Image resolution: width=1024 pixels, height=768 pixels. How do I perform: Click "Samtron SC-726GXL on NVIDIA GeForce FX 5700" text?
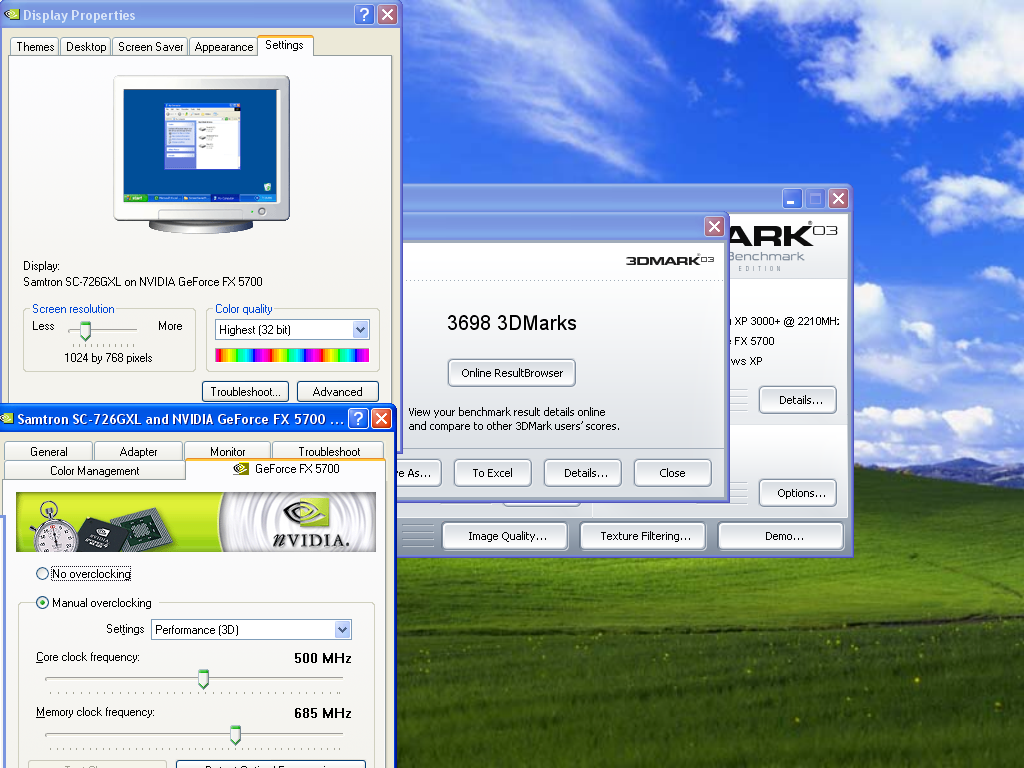(142, 281)
